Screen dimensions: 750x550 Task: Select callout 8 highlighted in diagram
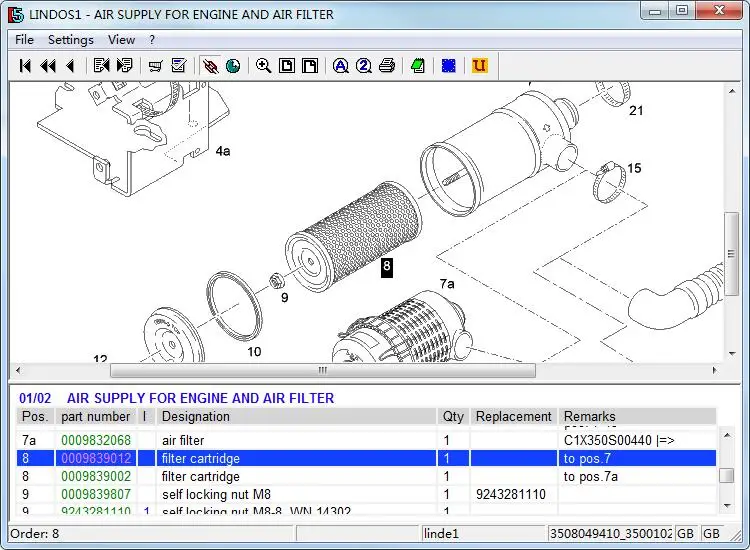(x=387, y=267)
